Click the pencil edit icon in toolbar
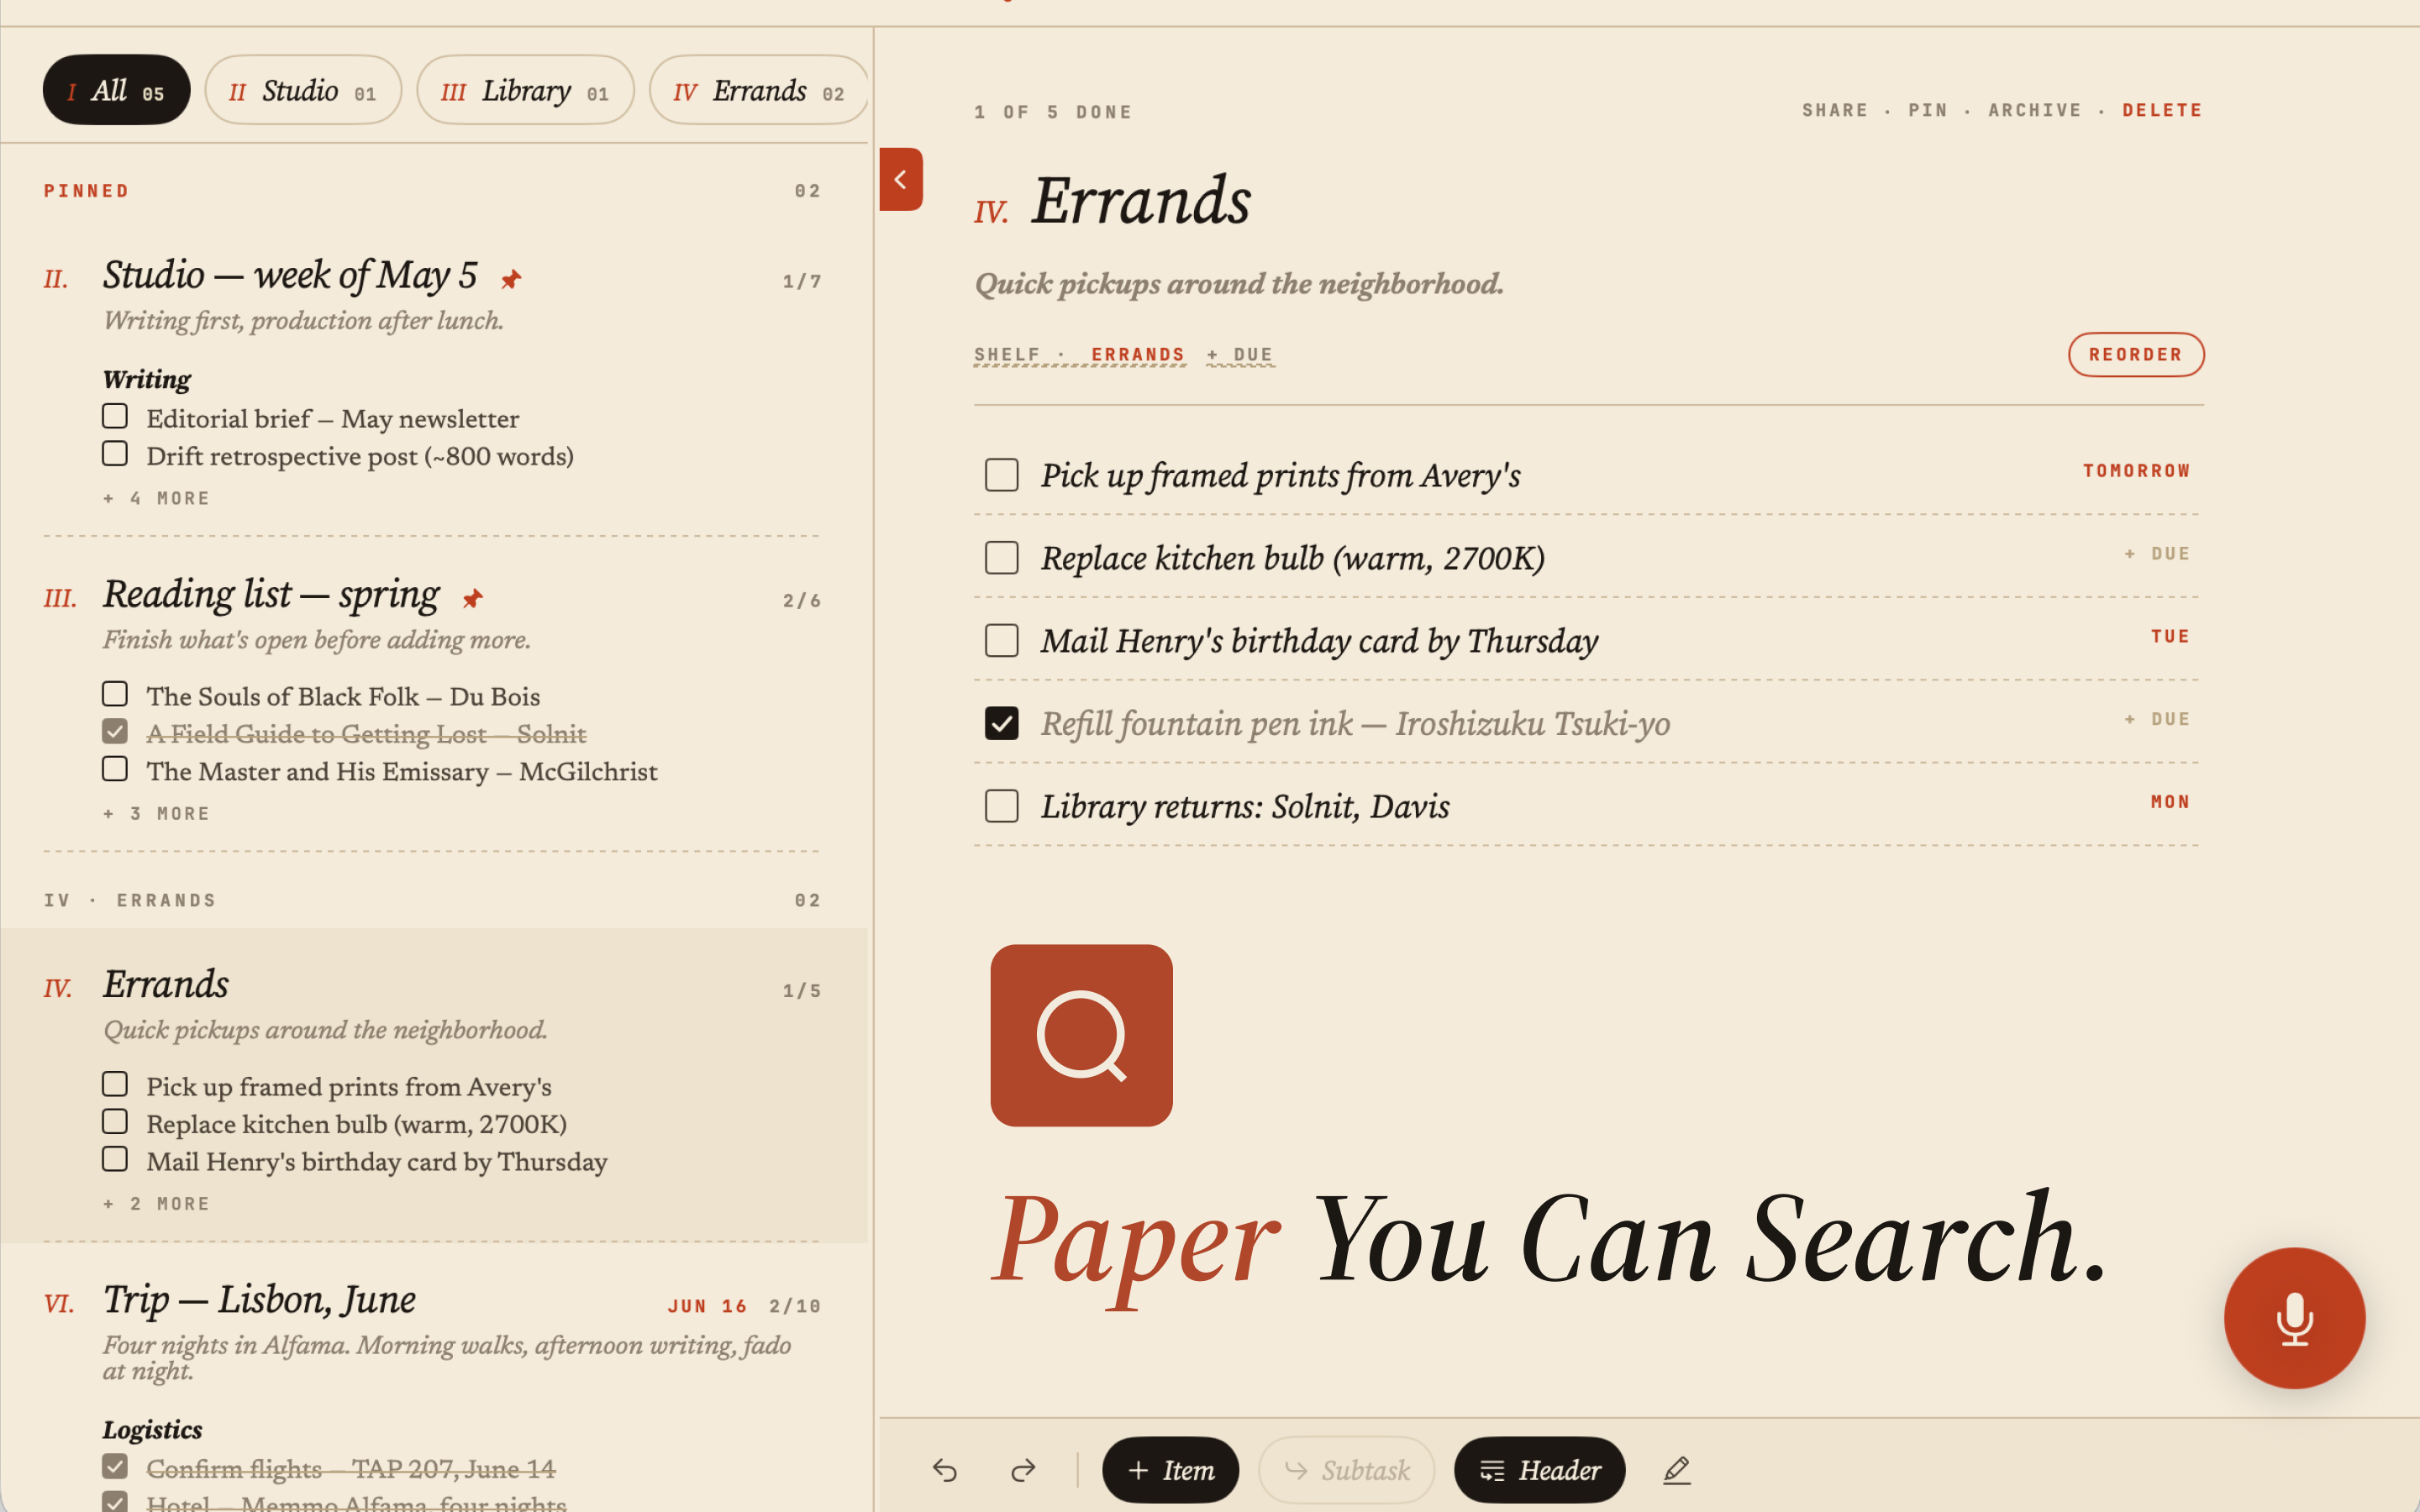 (x=1677, y=1470)
